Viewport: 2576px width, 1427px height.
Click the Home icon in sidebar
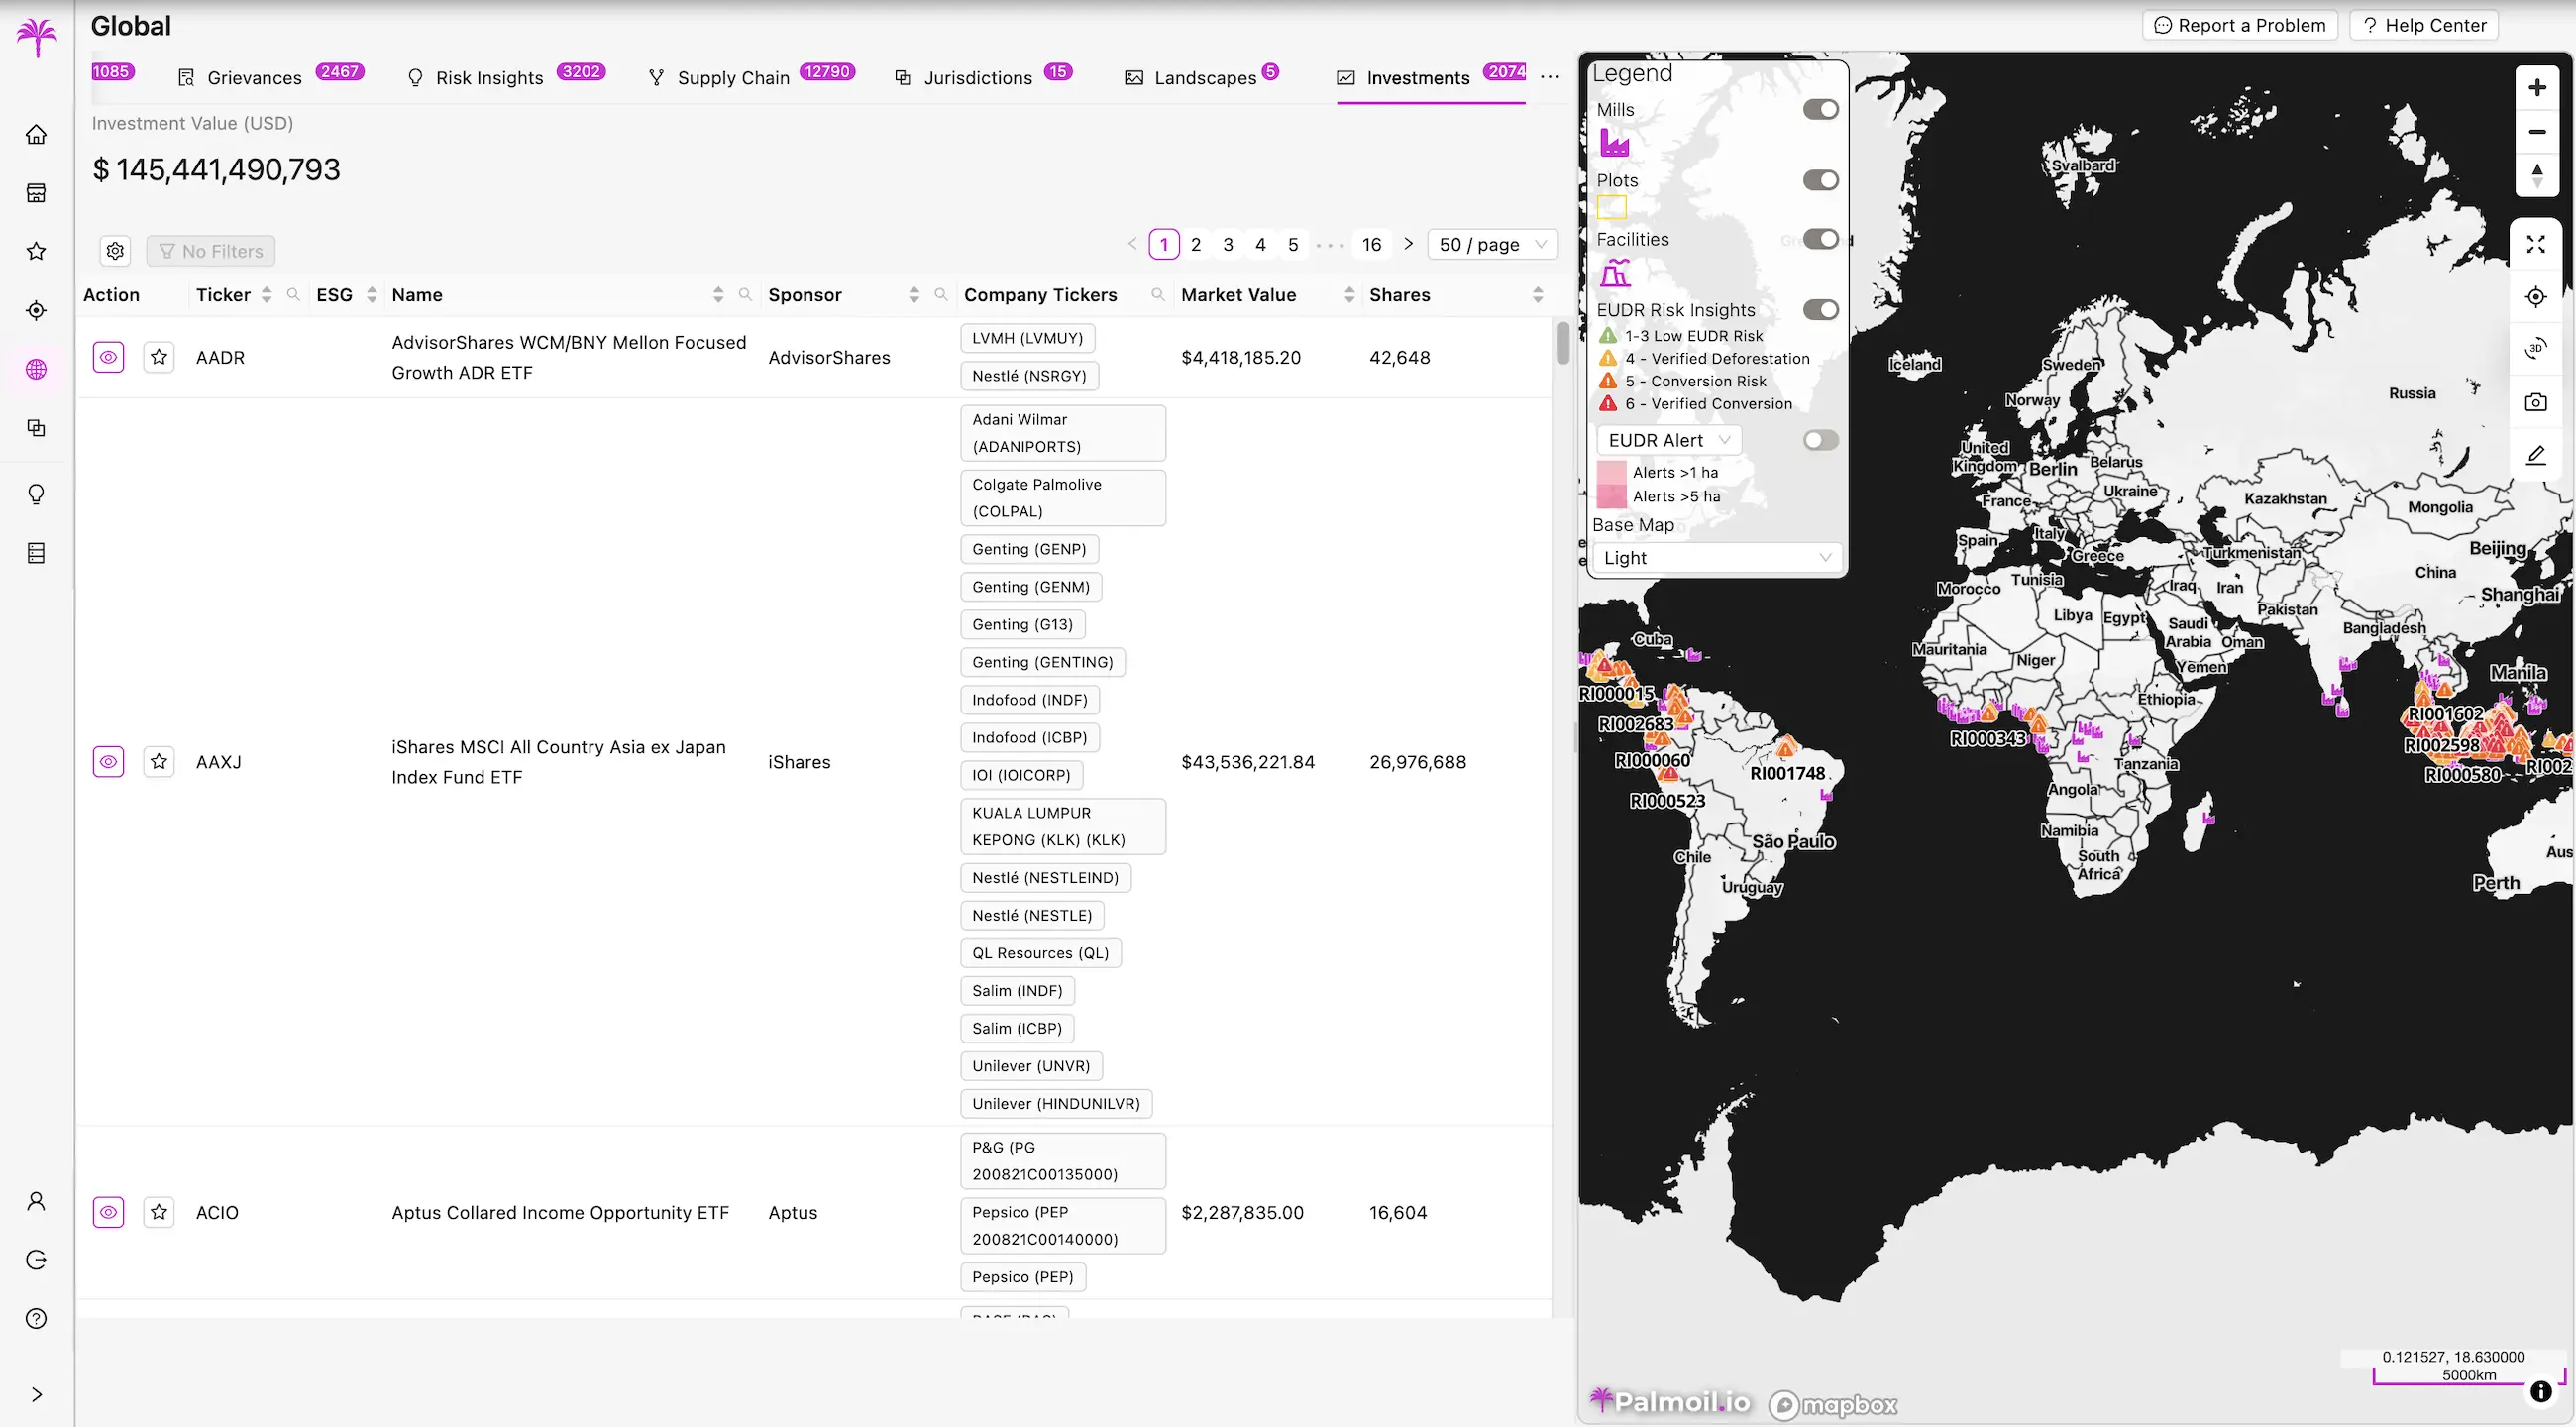(x=36, y=133)
